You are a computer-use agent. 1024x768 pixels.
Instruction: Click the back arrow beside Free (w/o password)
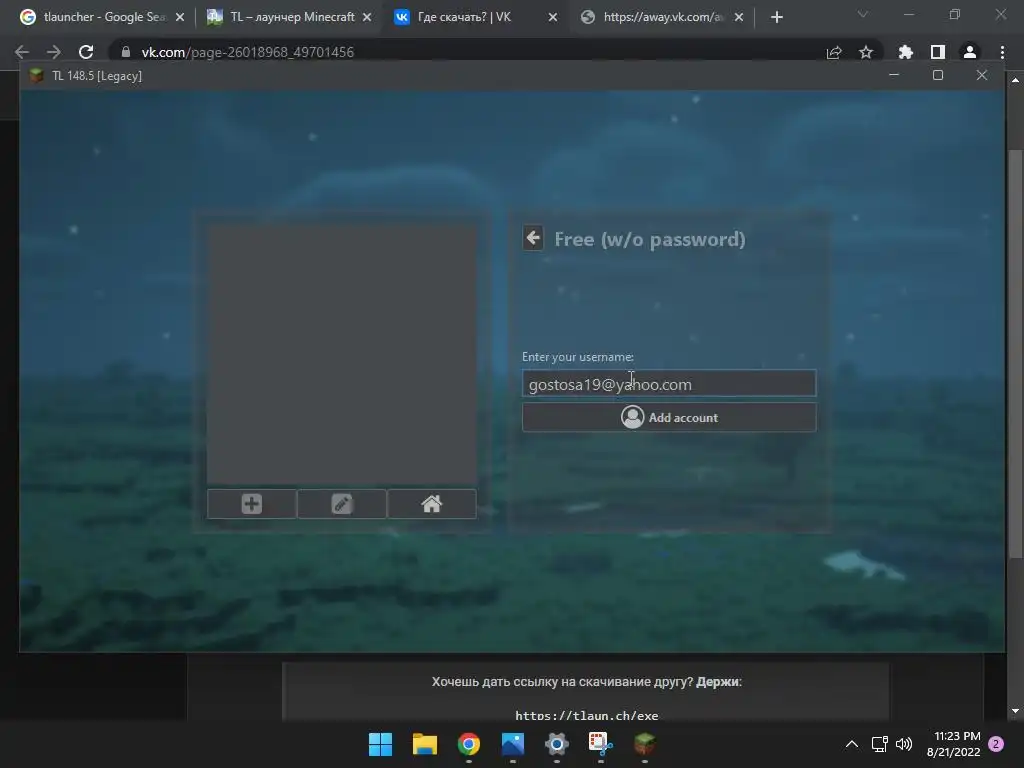pyautogui.click(x=533, y=238)
